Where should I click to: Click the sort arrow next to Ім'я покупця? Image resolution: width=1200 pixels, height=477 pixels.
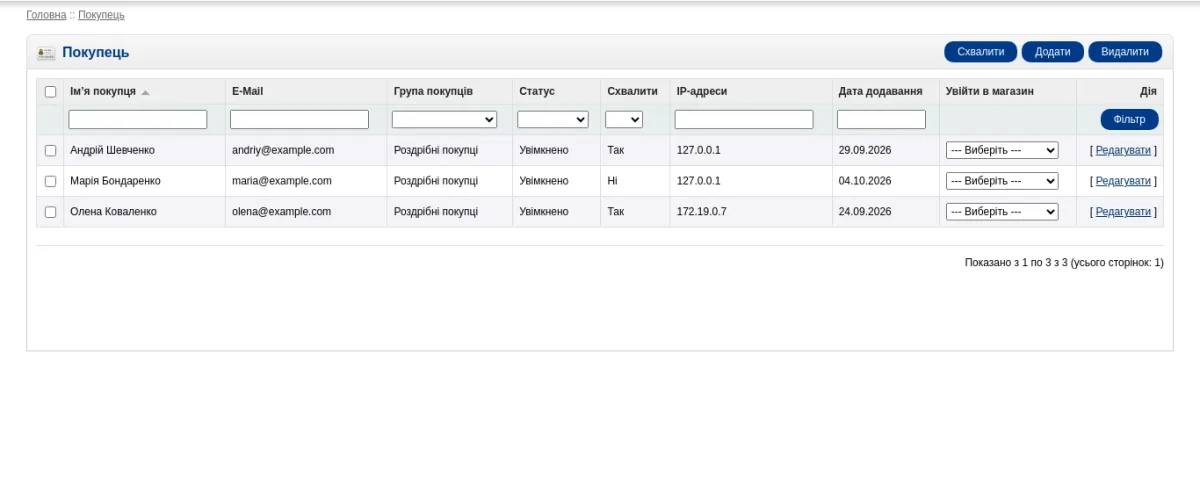[145, 92]
